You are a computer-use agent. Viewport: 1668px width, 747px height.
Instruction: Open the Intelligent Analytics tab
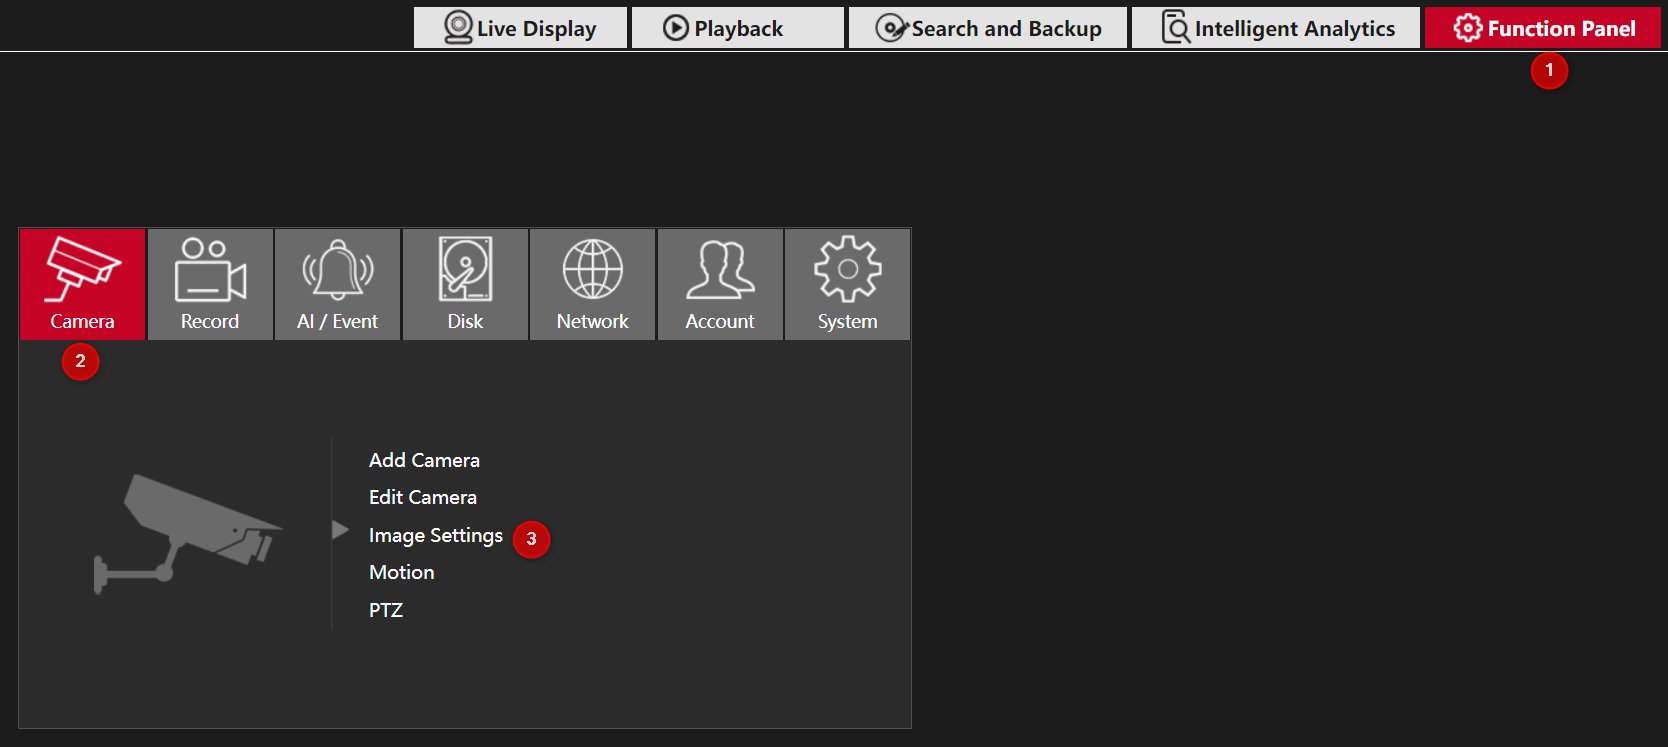pos(1276,28)
